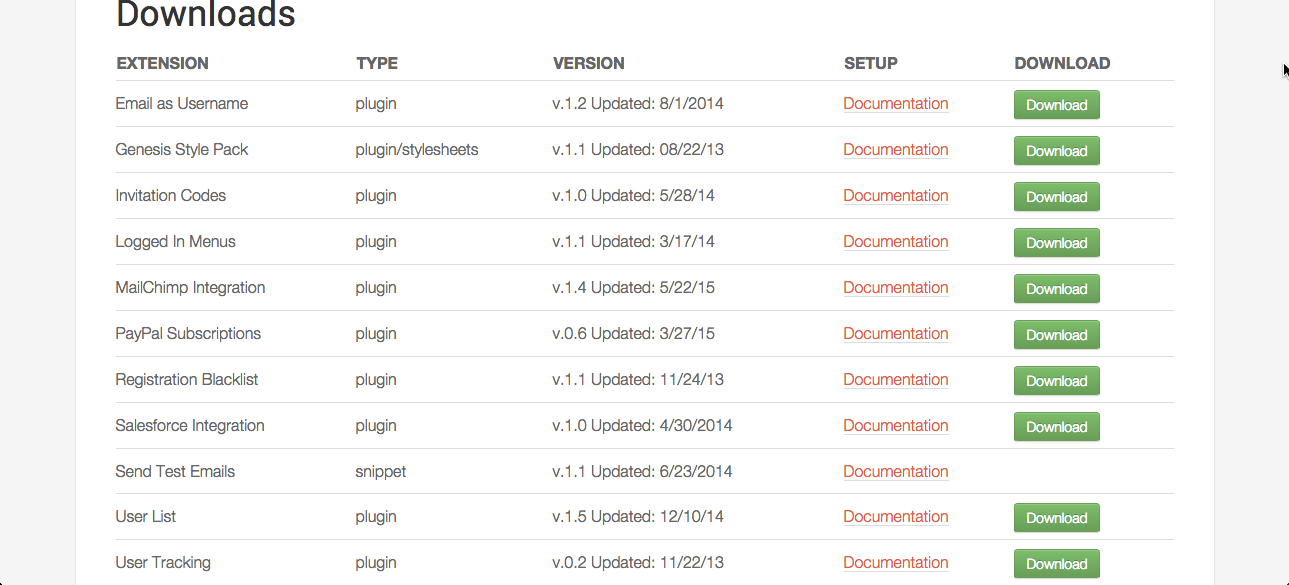Screen dimensions: 1289x585
Task: Open Genesis Style Pack Documentation link
Action: (895, 150)
